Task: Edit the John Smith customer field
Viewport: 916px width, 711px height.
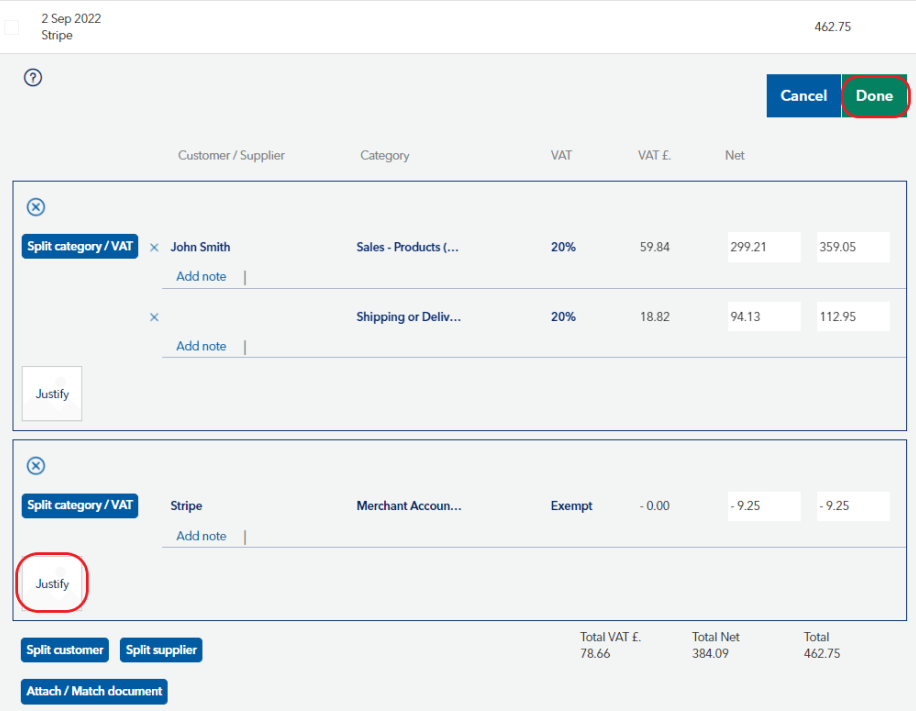Action: click(x=200, y=247)
